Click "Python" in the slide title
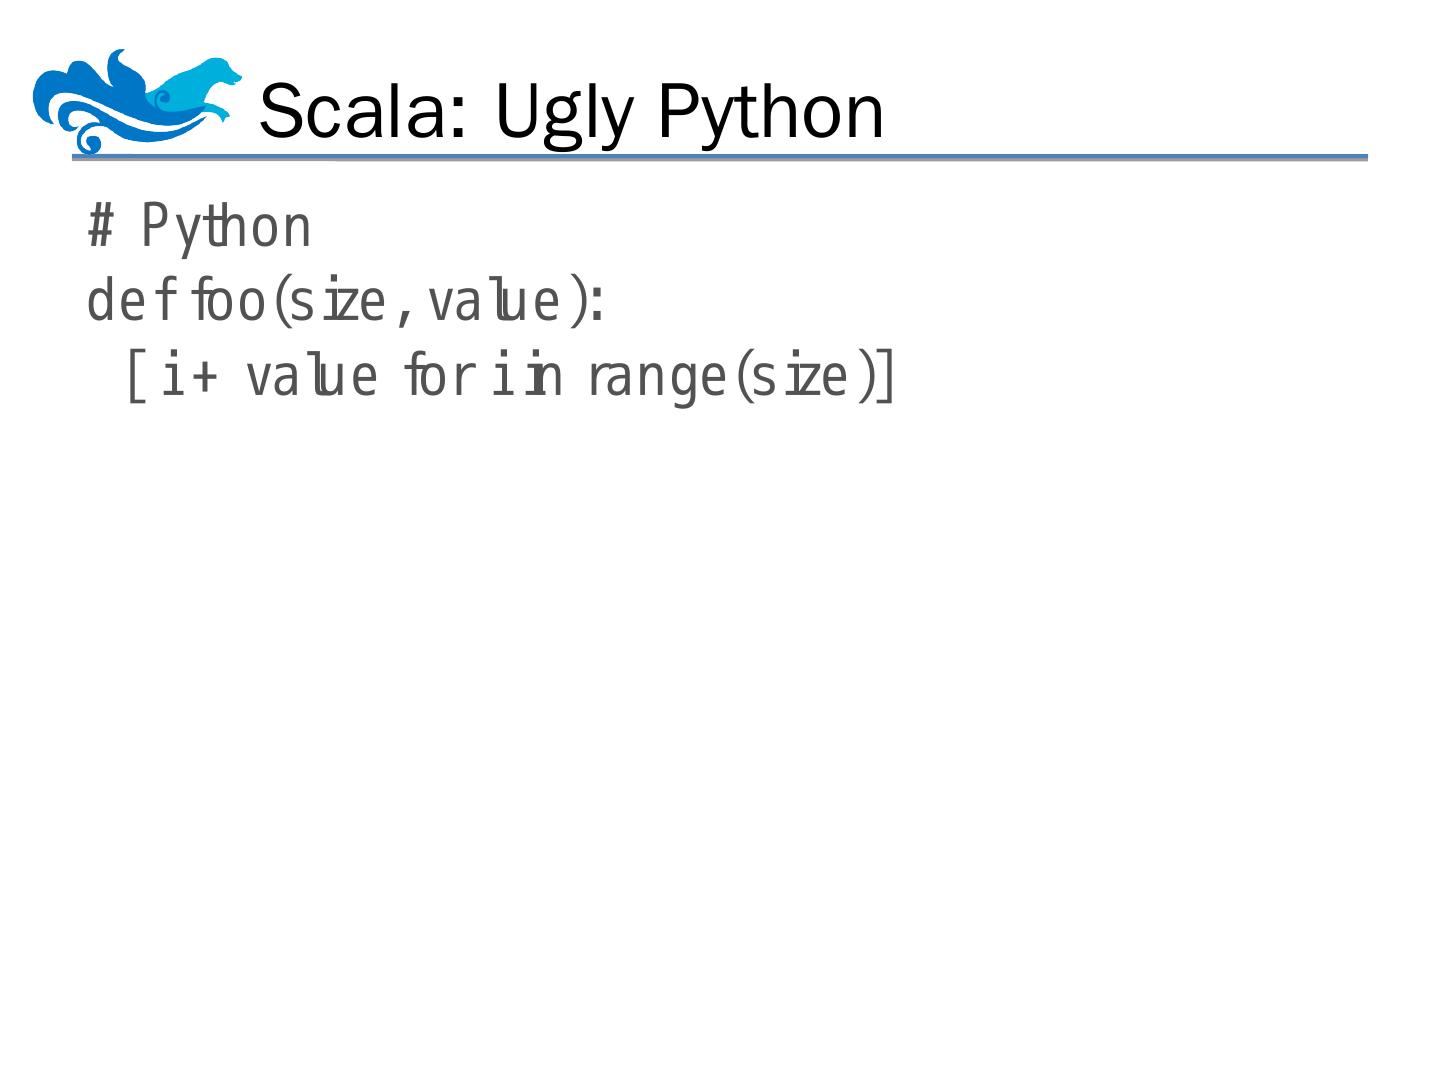Image resolution: width=1440 pixels, height=1080 pixels. point(770,113)
